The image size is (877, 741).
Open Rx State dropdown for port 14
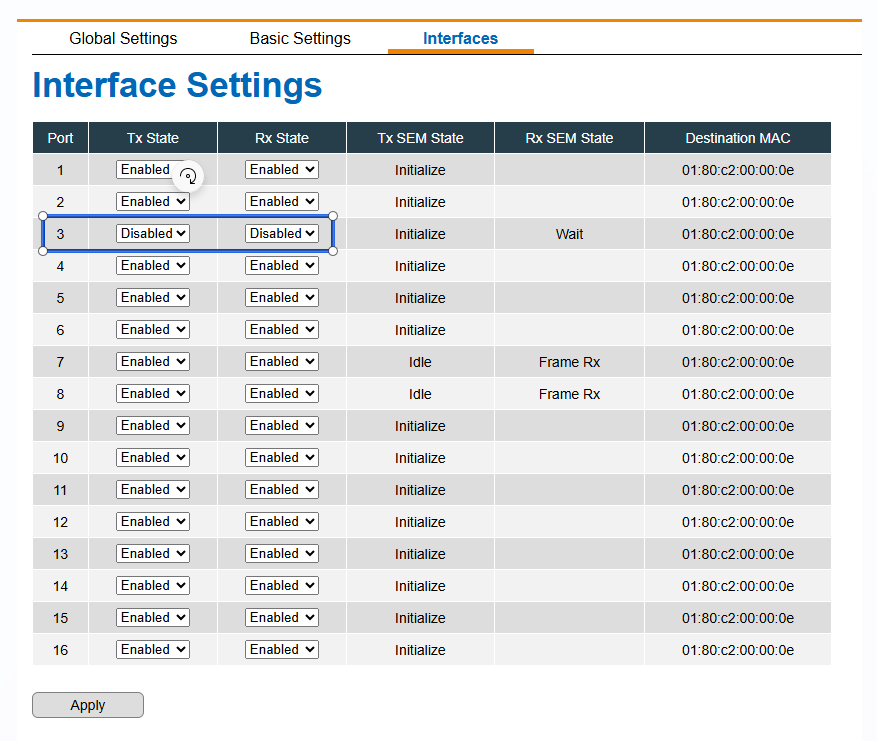(282, 586)
